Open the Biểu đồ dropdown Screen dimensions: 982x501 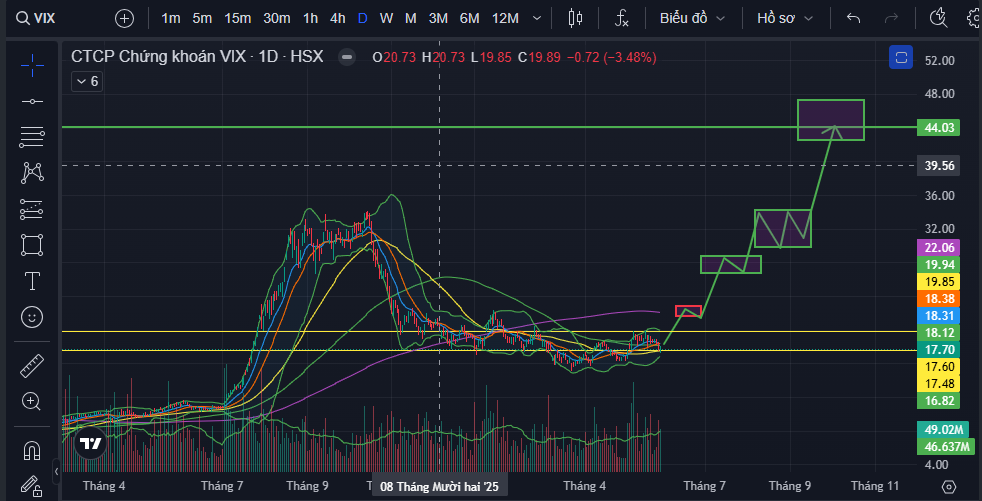[693, 18]
